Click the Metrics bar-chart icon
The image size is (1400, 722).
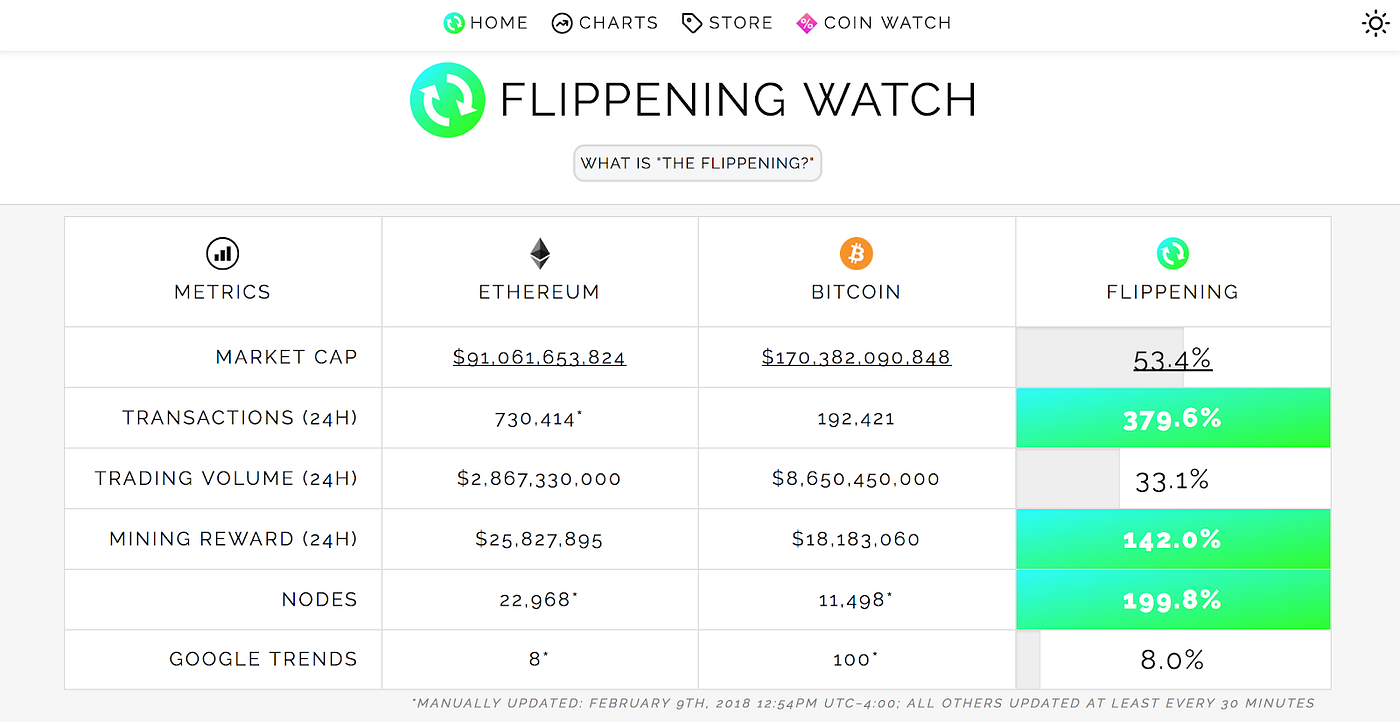pyautogui.click(x=222, y=253)
